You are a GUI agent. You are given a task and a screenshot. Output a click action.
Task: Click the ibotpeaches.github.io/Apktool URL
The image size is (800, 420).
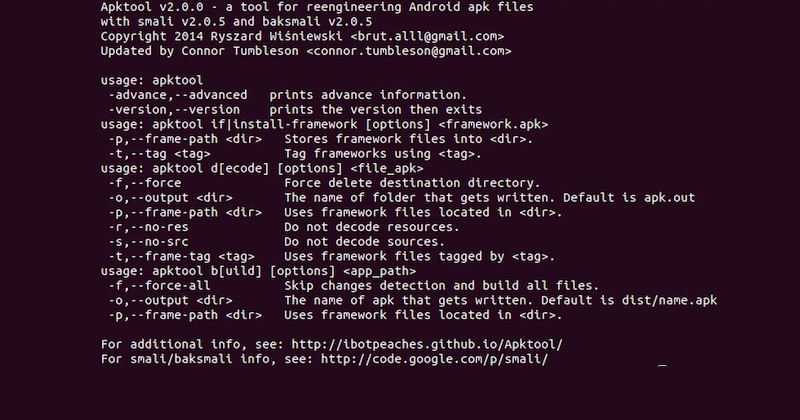click(427, 344)
